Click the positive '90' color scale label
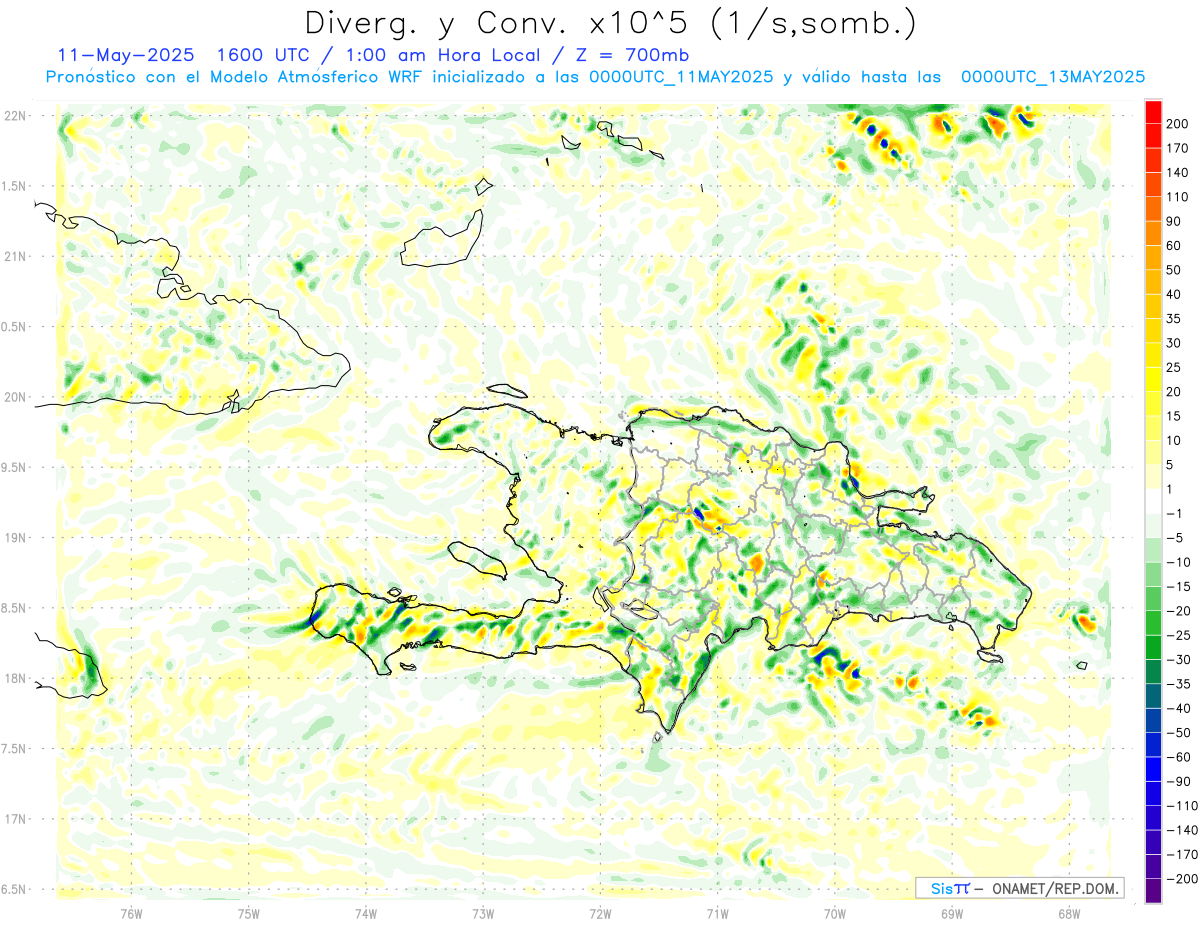Viewport: 1200px width, 927px height. click(1175, 221)
